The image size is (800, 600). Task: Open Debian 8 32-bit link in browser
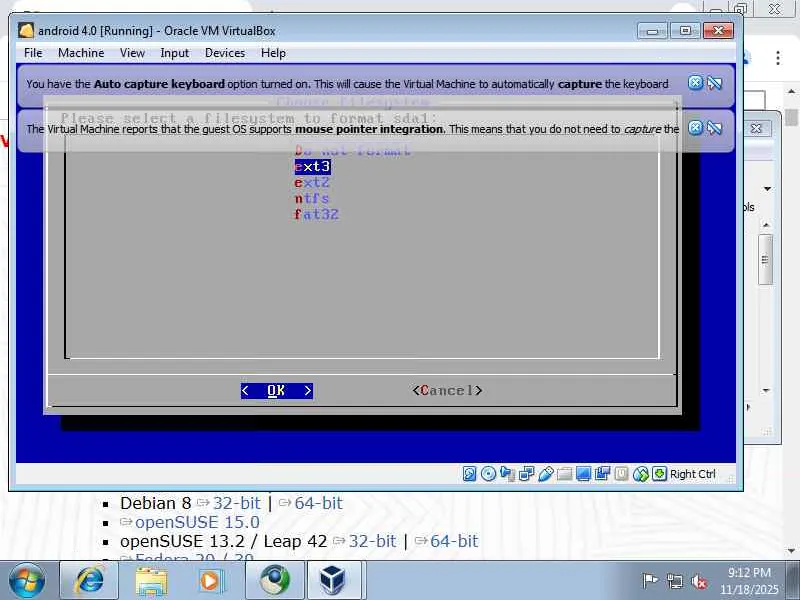click(x=236, y=503)
